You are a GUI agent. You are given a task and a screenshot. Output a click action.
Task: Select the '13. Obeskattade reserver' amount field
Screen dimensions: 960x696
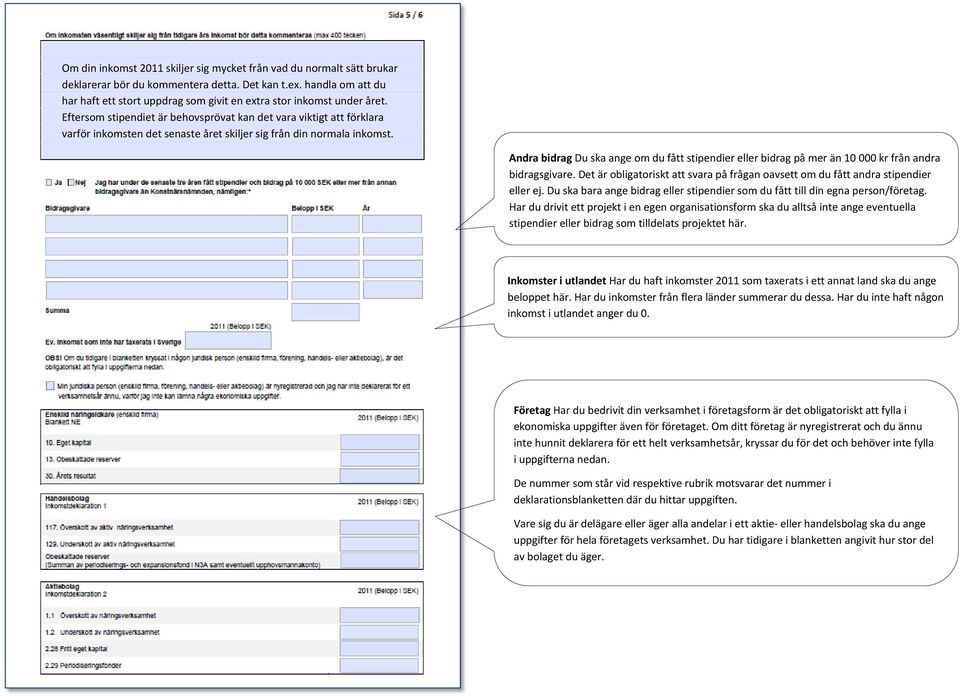click(x=380, y=459)
